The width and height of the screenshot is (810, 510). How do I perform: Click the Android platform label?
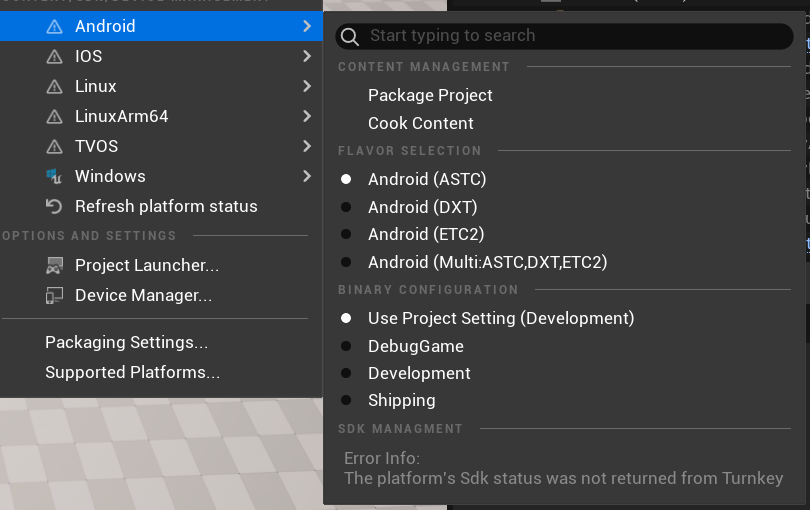pyautogui.click(x=105, y=26)
